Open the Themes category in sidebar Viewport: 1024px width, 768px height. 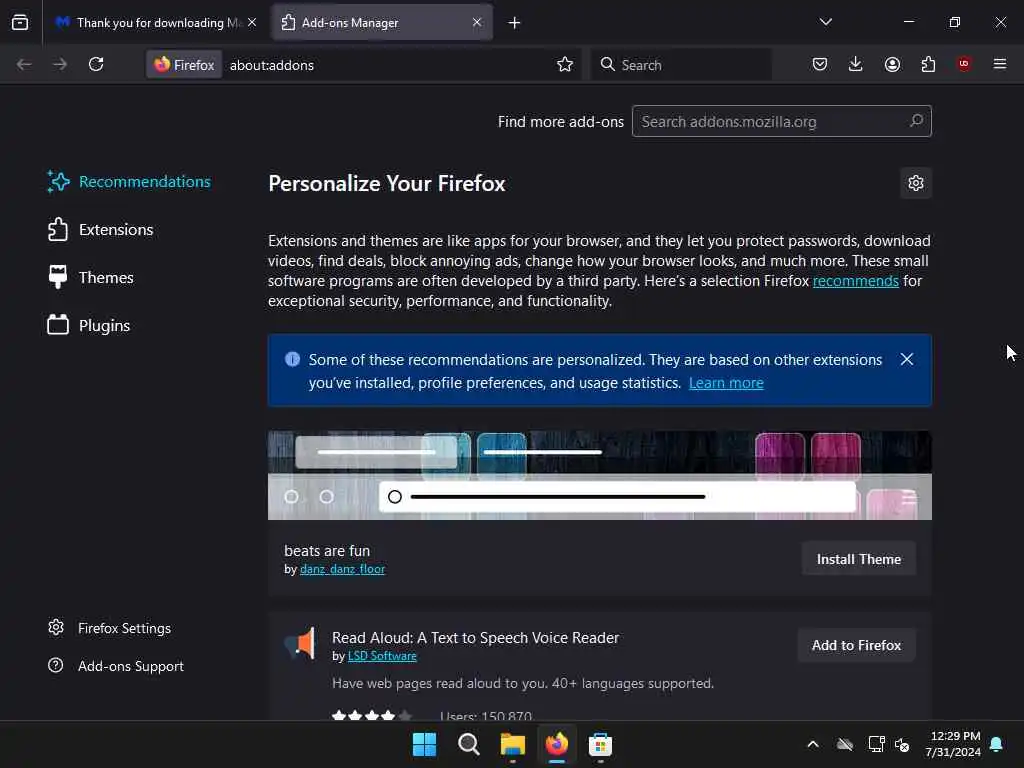pyautogui.click(x=91, y=278)
